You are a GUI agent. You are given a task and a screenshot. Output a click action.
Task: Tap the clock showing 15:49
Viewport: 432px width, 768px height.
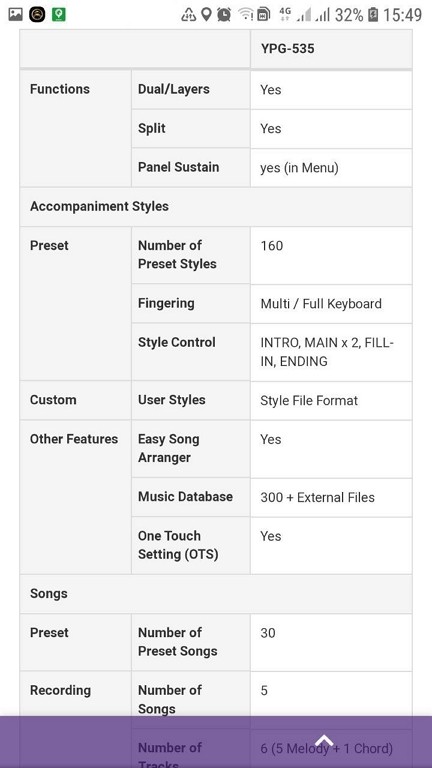(x=402, y=15)
